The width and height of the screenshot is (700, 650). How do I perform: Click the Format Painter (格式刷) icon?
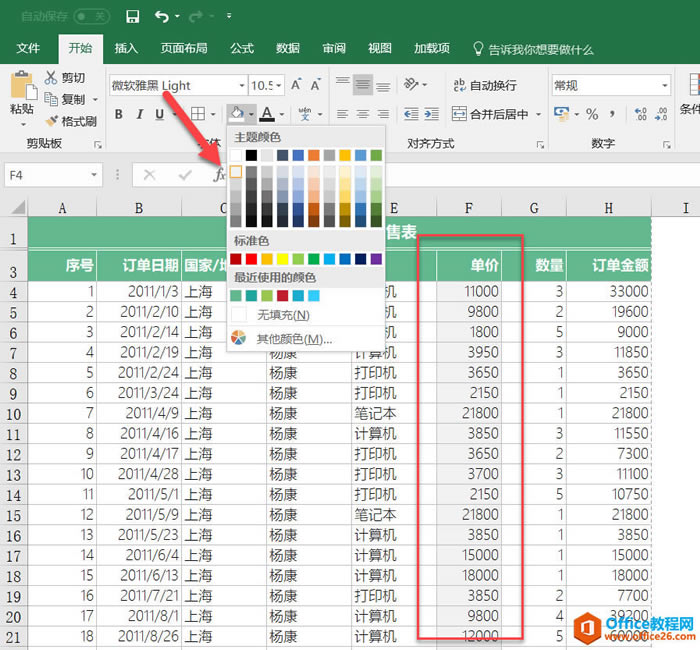tap(51, 121)
